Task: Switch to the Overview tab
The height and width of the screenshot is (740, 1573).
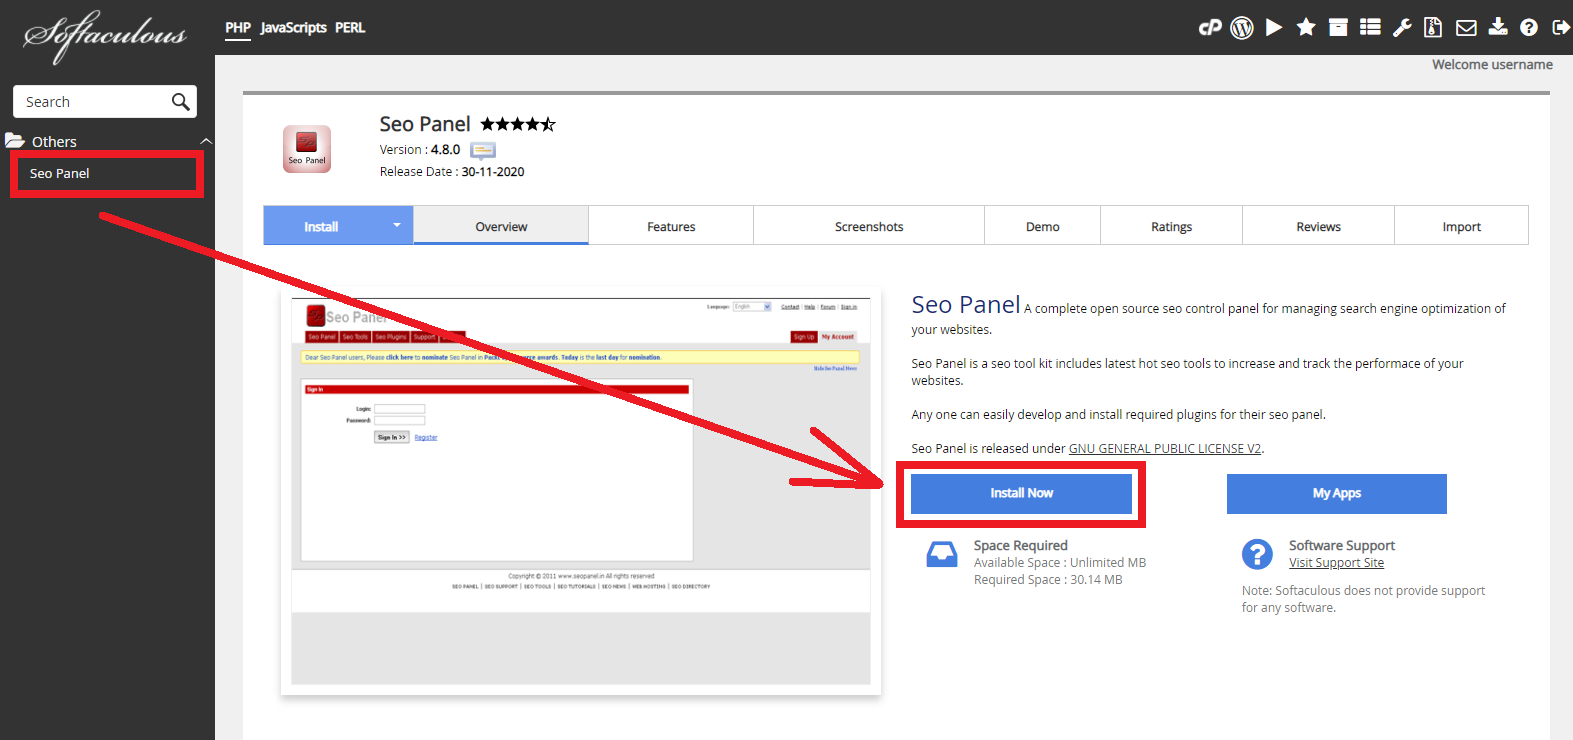Action: click(x=501, y=226)
